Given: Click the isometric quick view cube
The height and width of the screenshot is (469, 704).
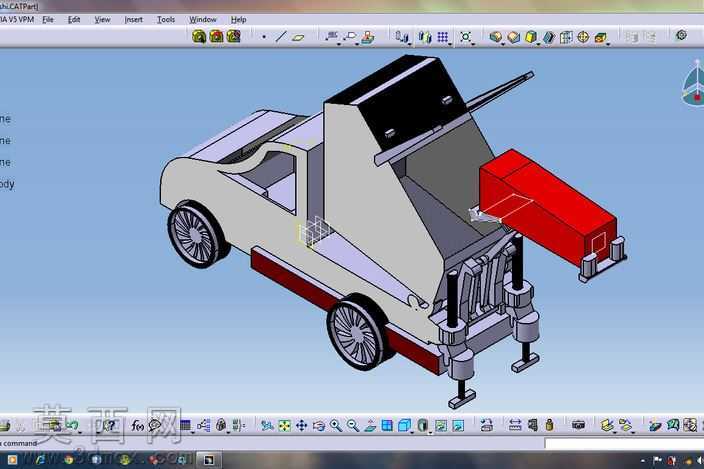Looking at the screenshot, I should 405,425.
